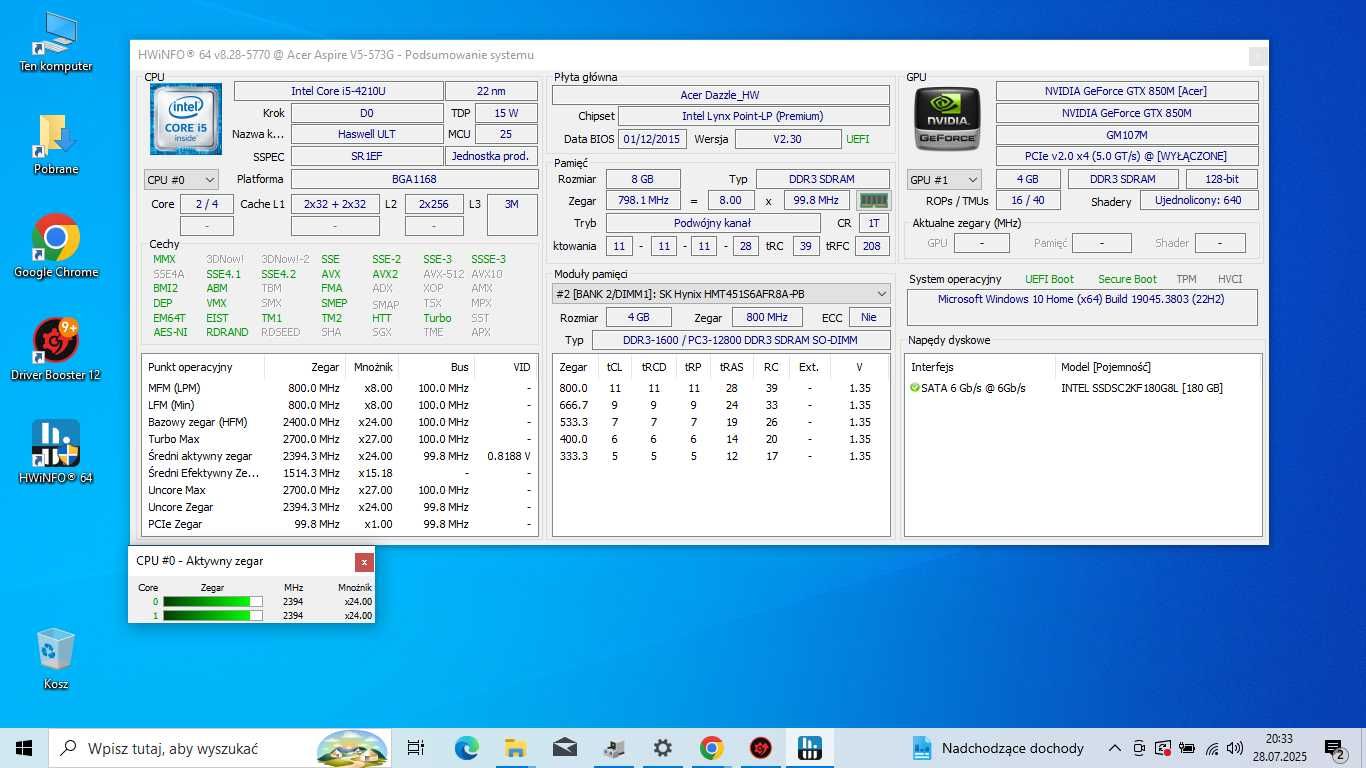This screenshot has width=1366, height=768.
Task: Click the Punkt operacyjny column header
Action: click(x=204, y=367)
